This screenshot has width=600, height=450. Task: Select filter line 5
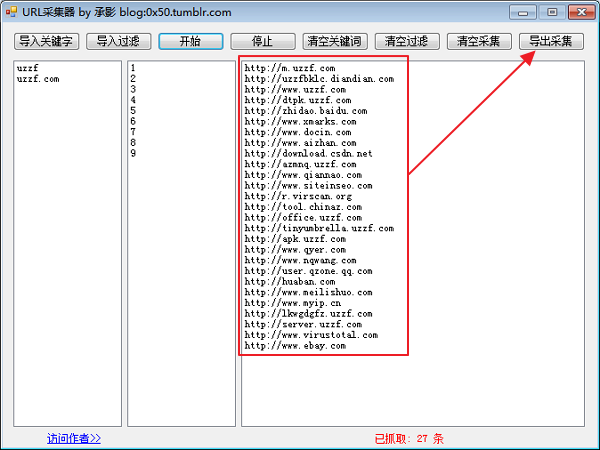[133, 111]
